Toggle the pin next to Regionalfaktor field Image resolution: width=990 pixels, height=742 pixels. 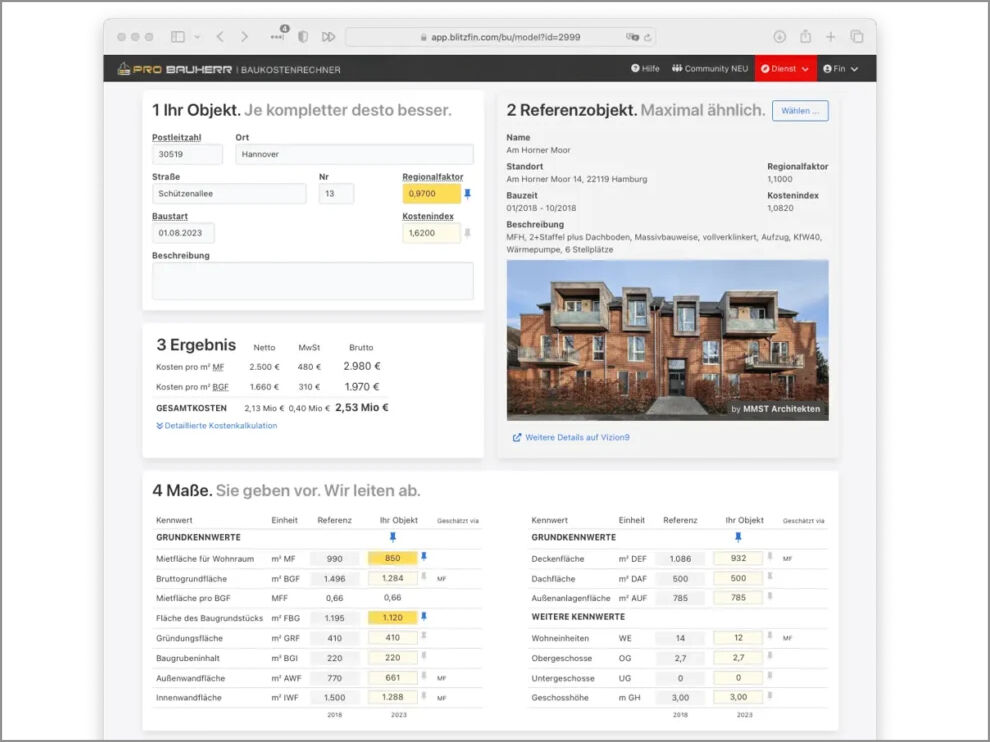click(467, 194)
